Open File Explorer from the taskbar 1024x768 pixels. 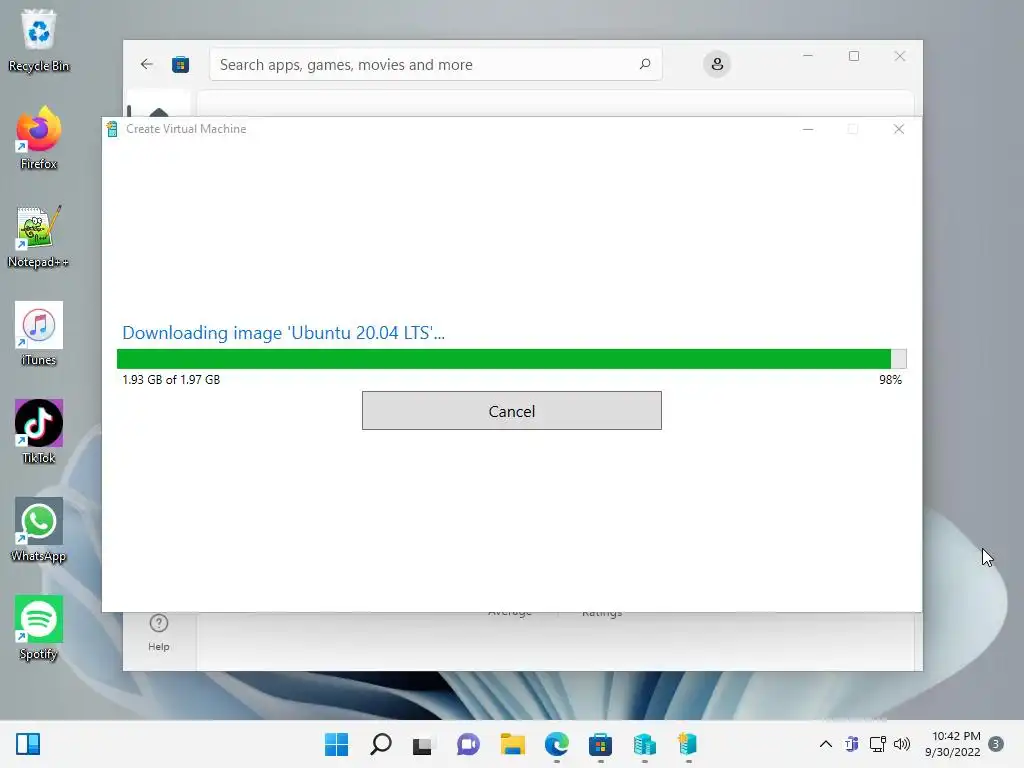513,744
